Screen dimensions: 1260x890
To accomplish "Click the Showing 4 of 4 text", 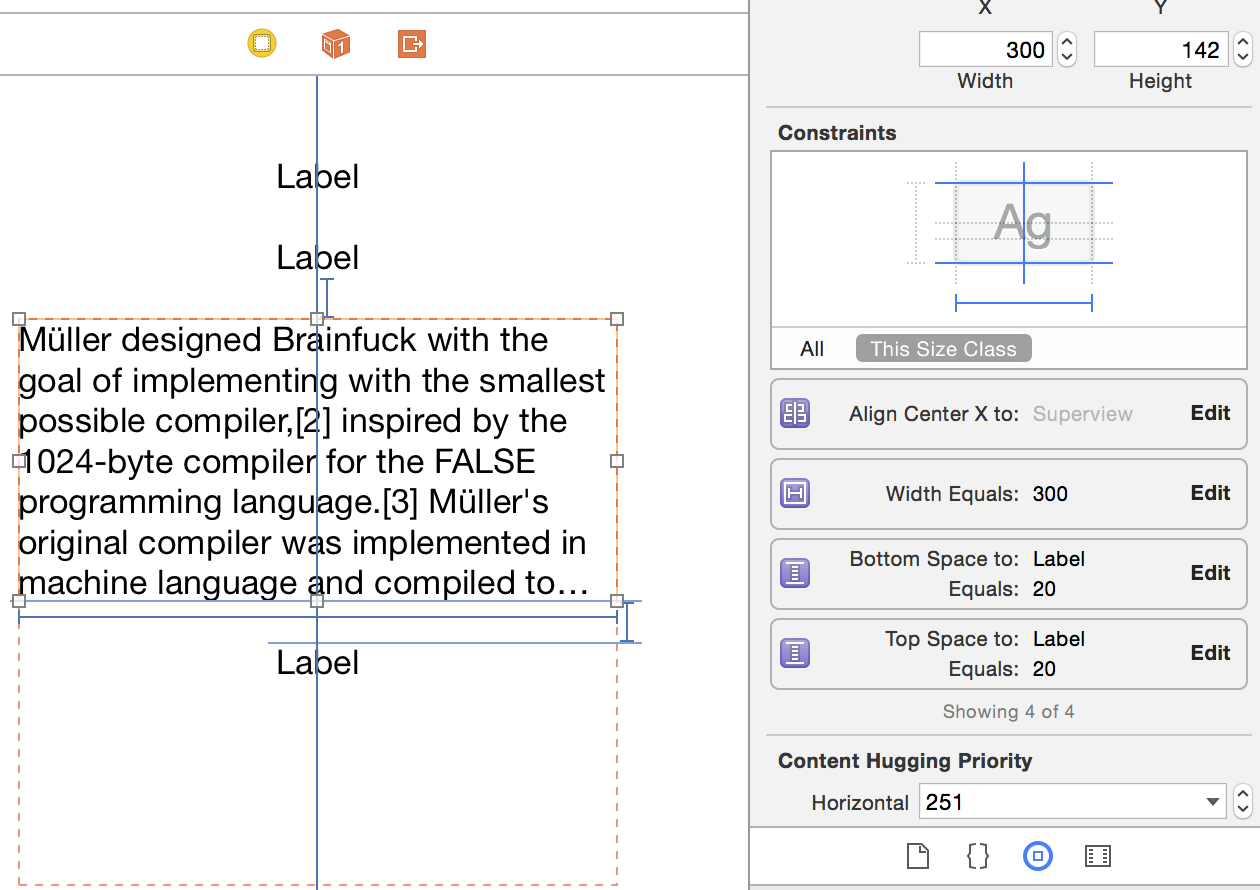I will click(1008, 712).
